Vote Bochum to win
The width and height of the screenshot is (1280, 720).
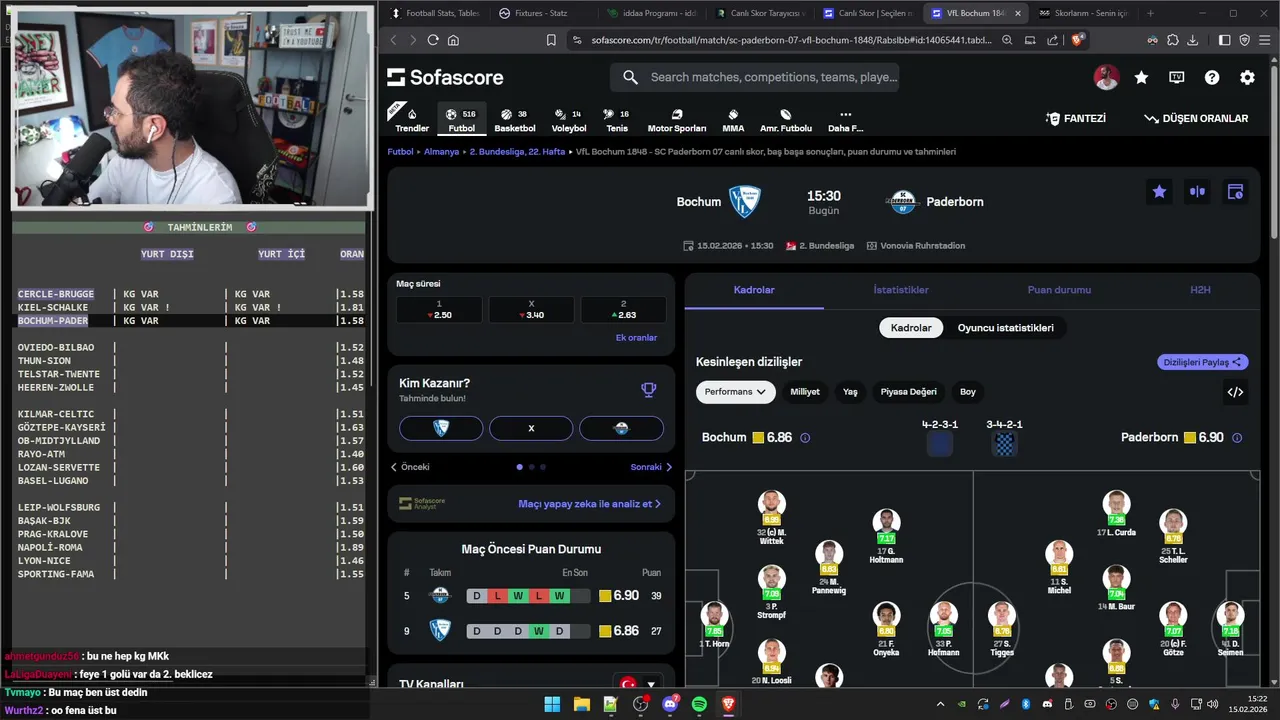(441, 428)
